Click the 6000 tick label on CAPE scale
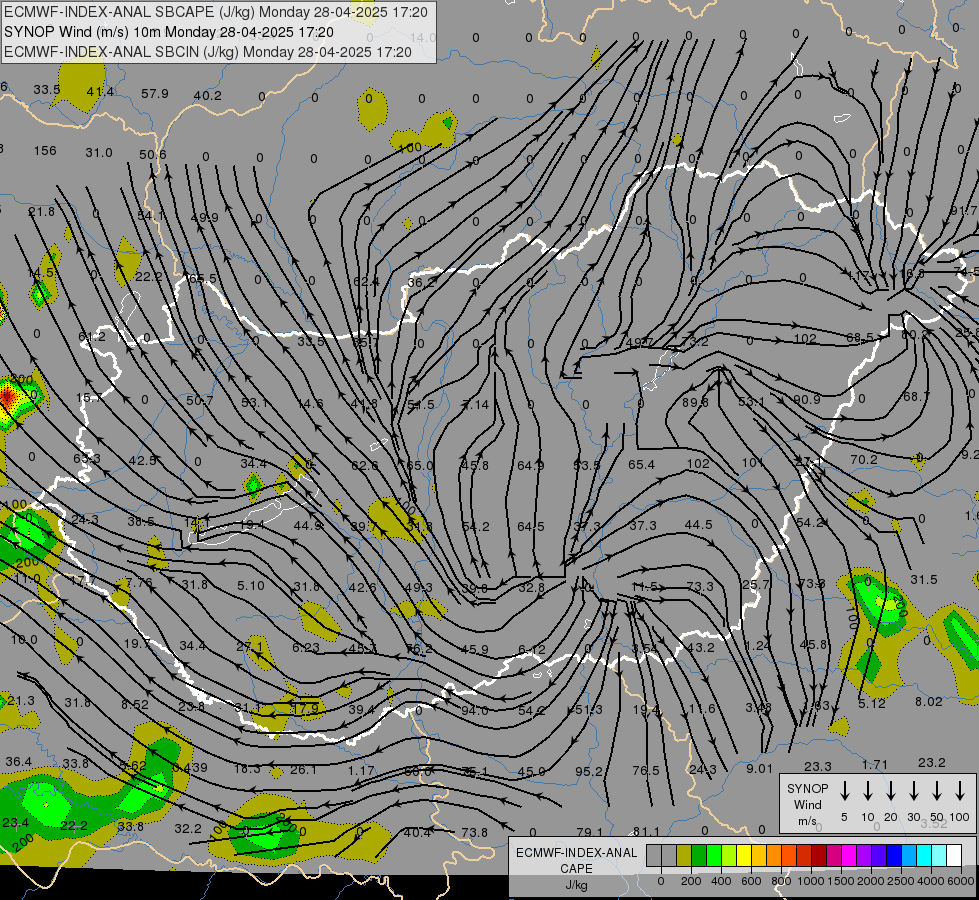979x900 pixels. pyautogui.click(x=960, y=881)
